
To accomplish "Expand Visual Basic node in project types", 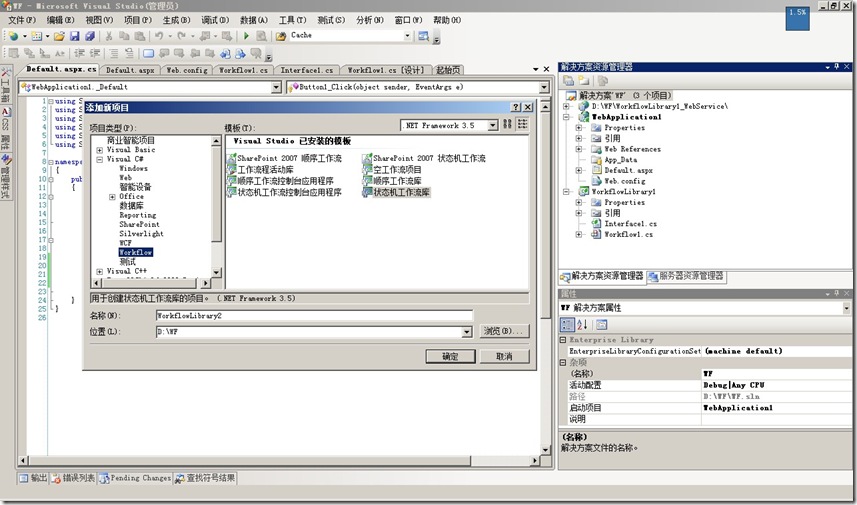I will click(x=99, y=150).
